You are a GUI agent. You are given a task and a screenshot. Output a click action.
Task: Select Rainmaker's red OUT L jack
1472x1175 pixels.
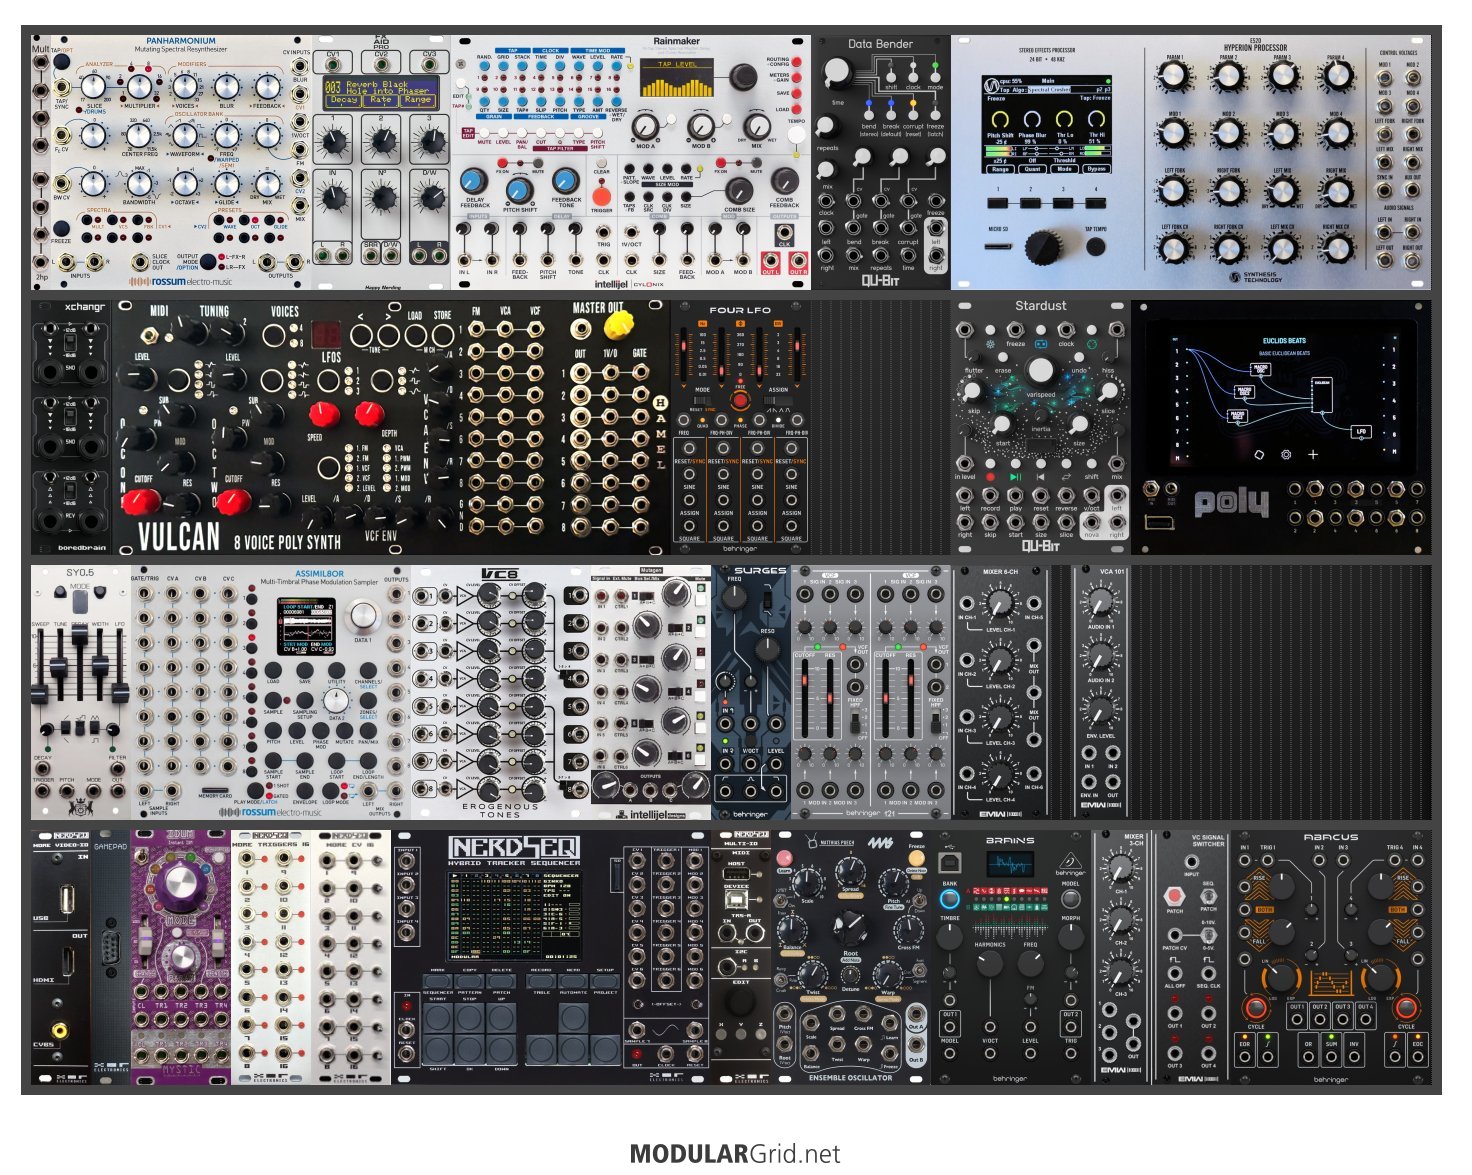pos(771,258)
